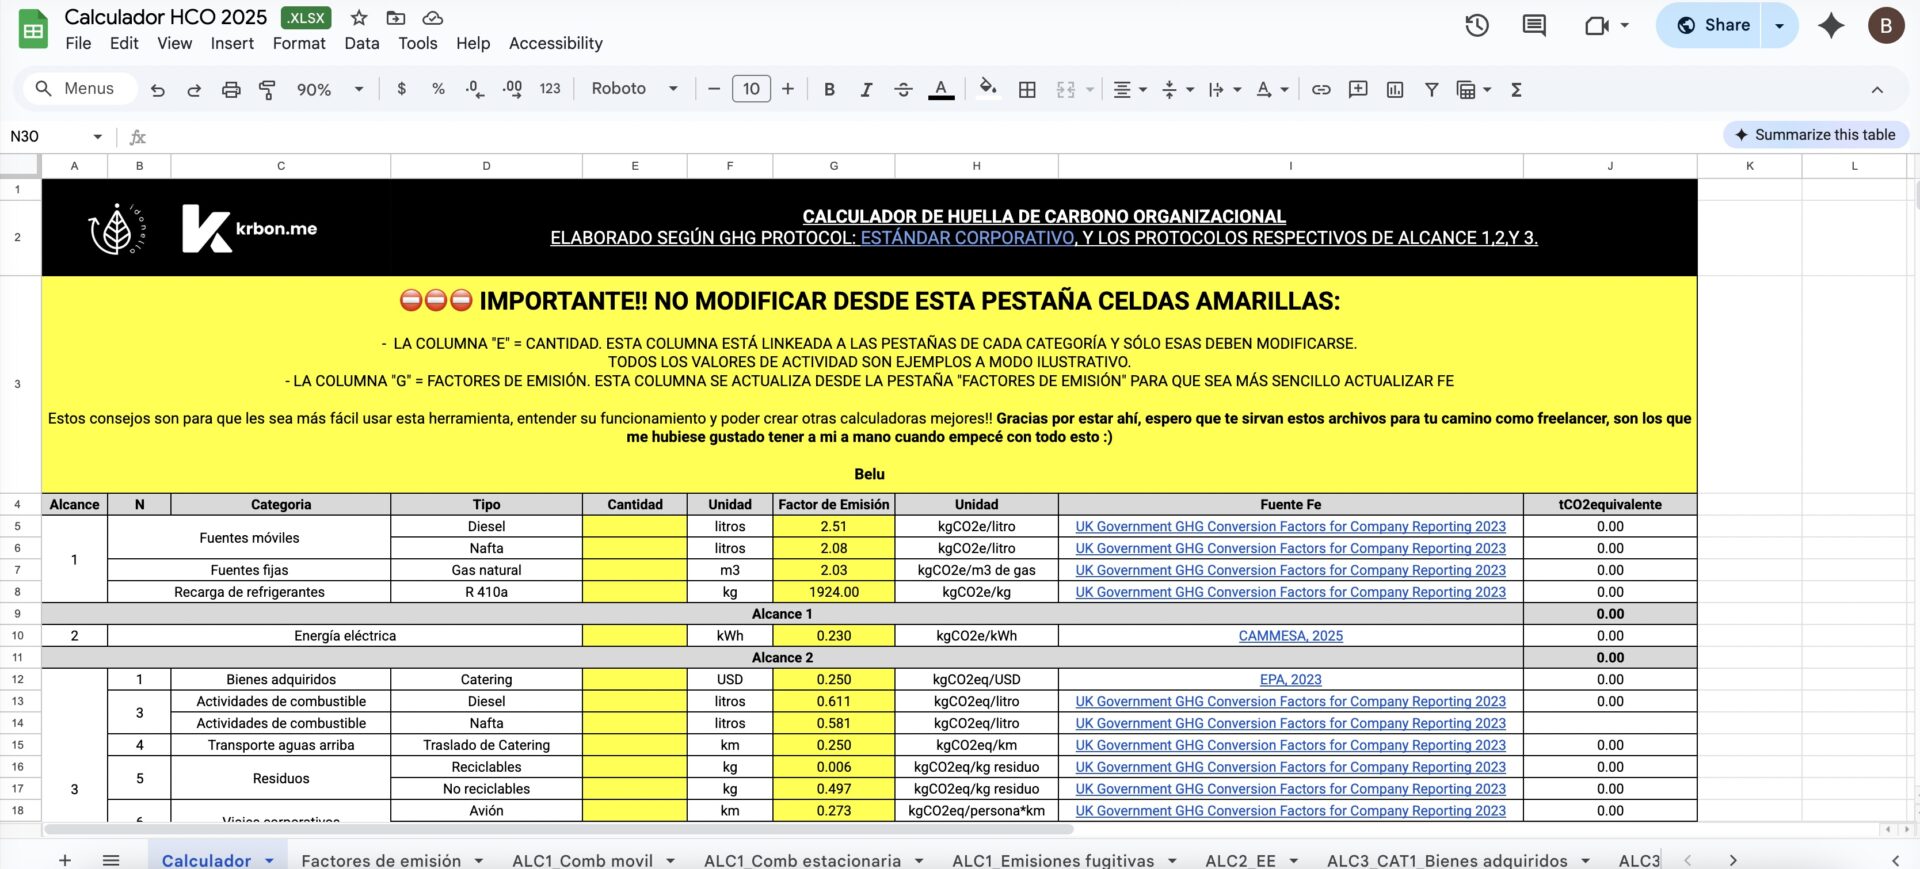This screenshot has width=1920, height=869.
Task: Open the CAMMESA, 2025 link
Action: (1290, 636)
